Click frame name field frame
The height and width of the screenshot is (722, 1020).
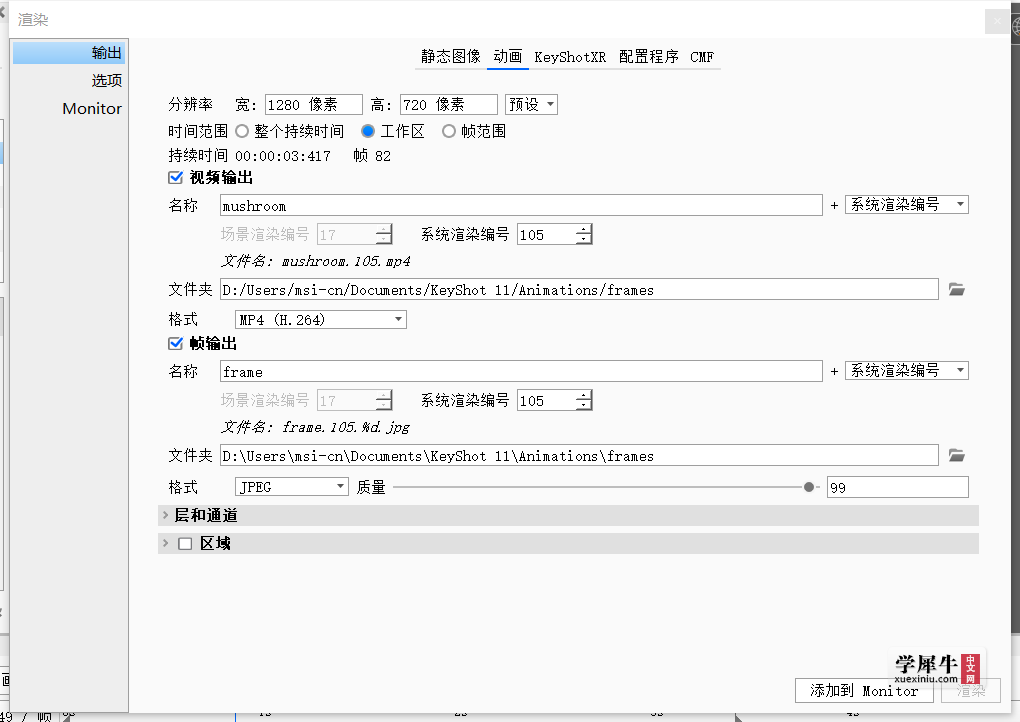click(x=521, y=371)
